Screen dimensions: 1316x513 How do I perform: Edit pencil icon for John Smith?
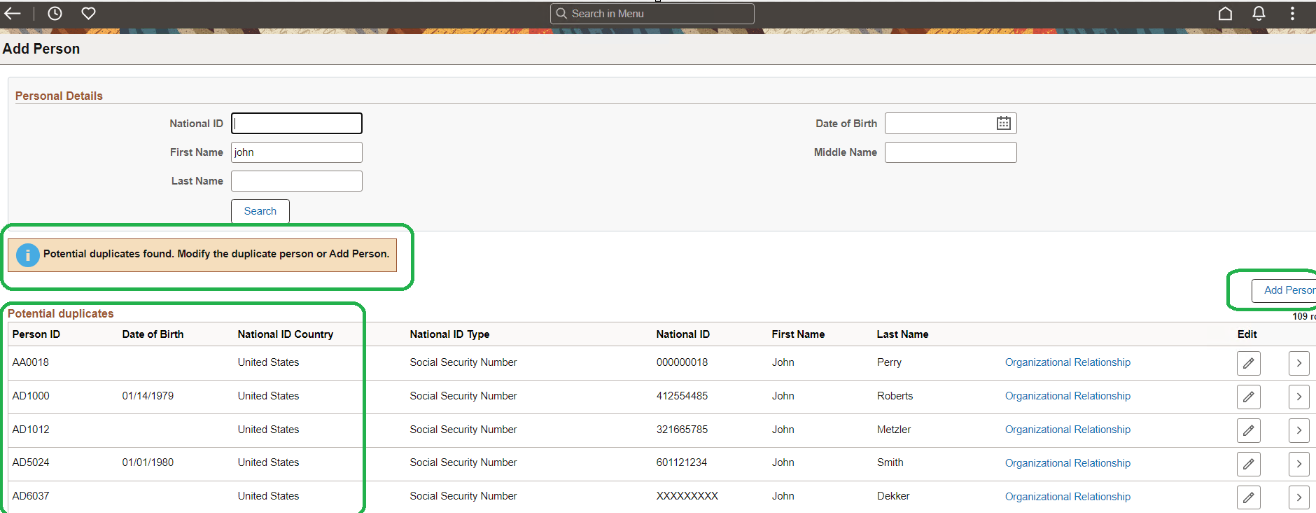coord(1248,463)
